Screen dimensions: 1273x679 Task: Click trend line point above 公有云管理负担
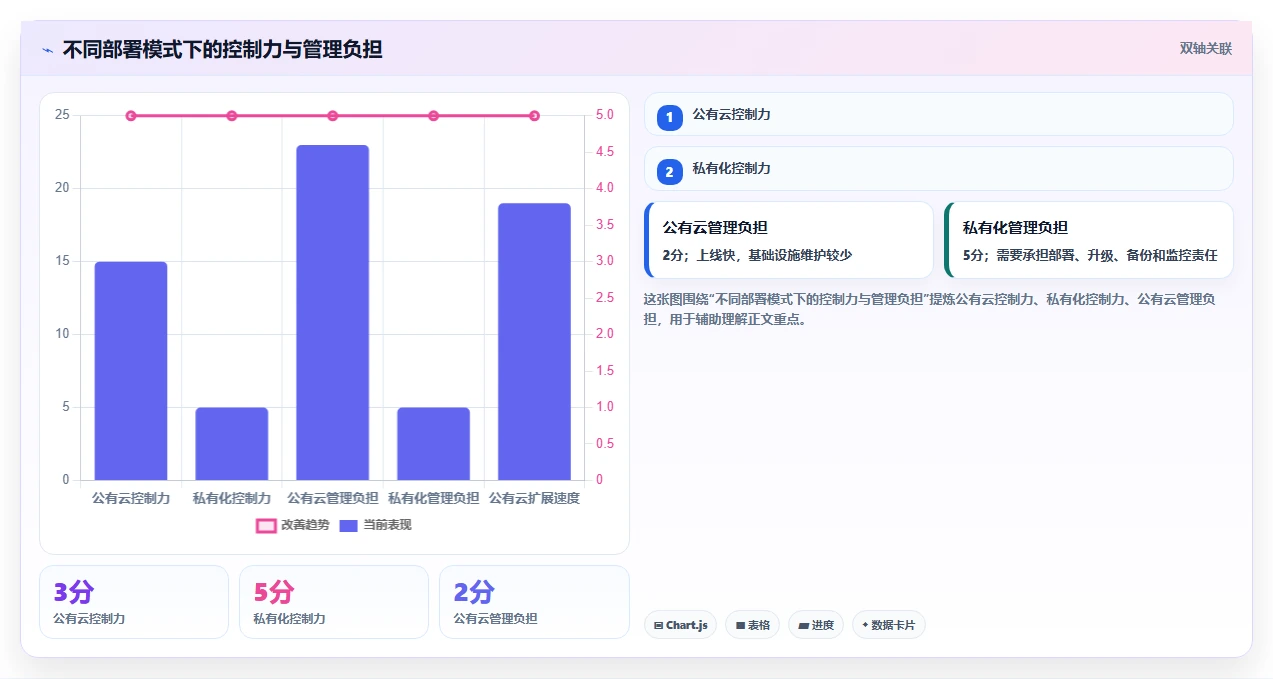333,116
